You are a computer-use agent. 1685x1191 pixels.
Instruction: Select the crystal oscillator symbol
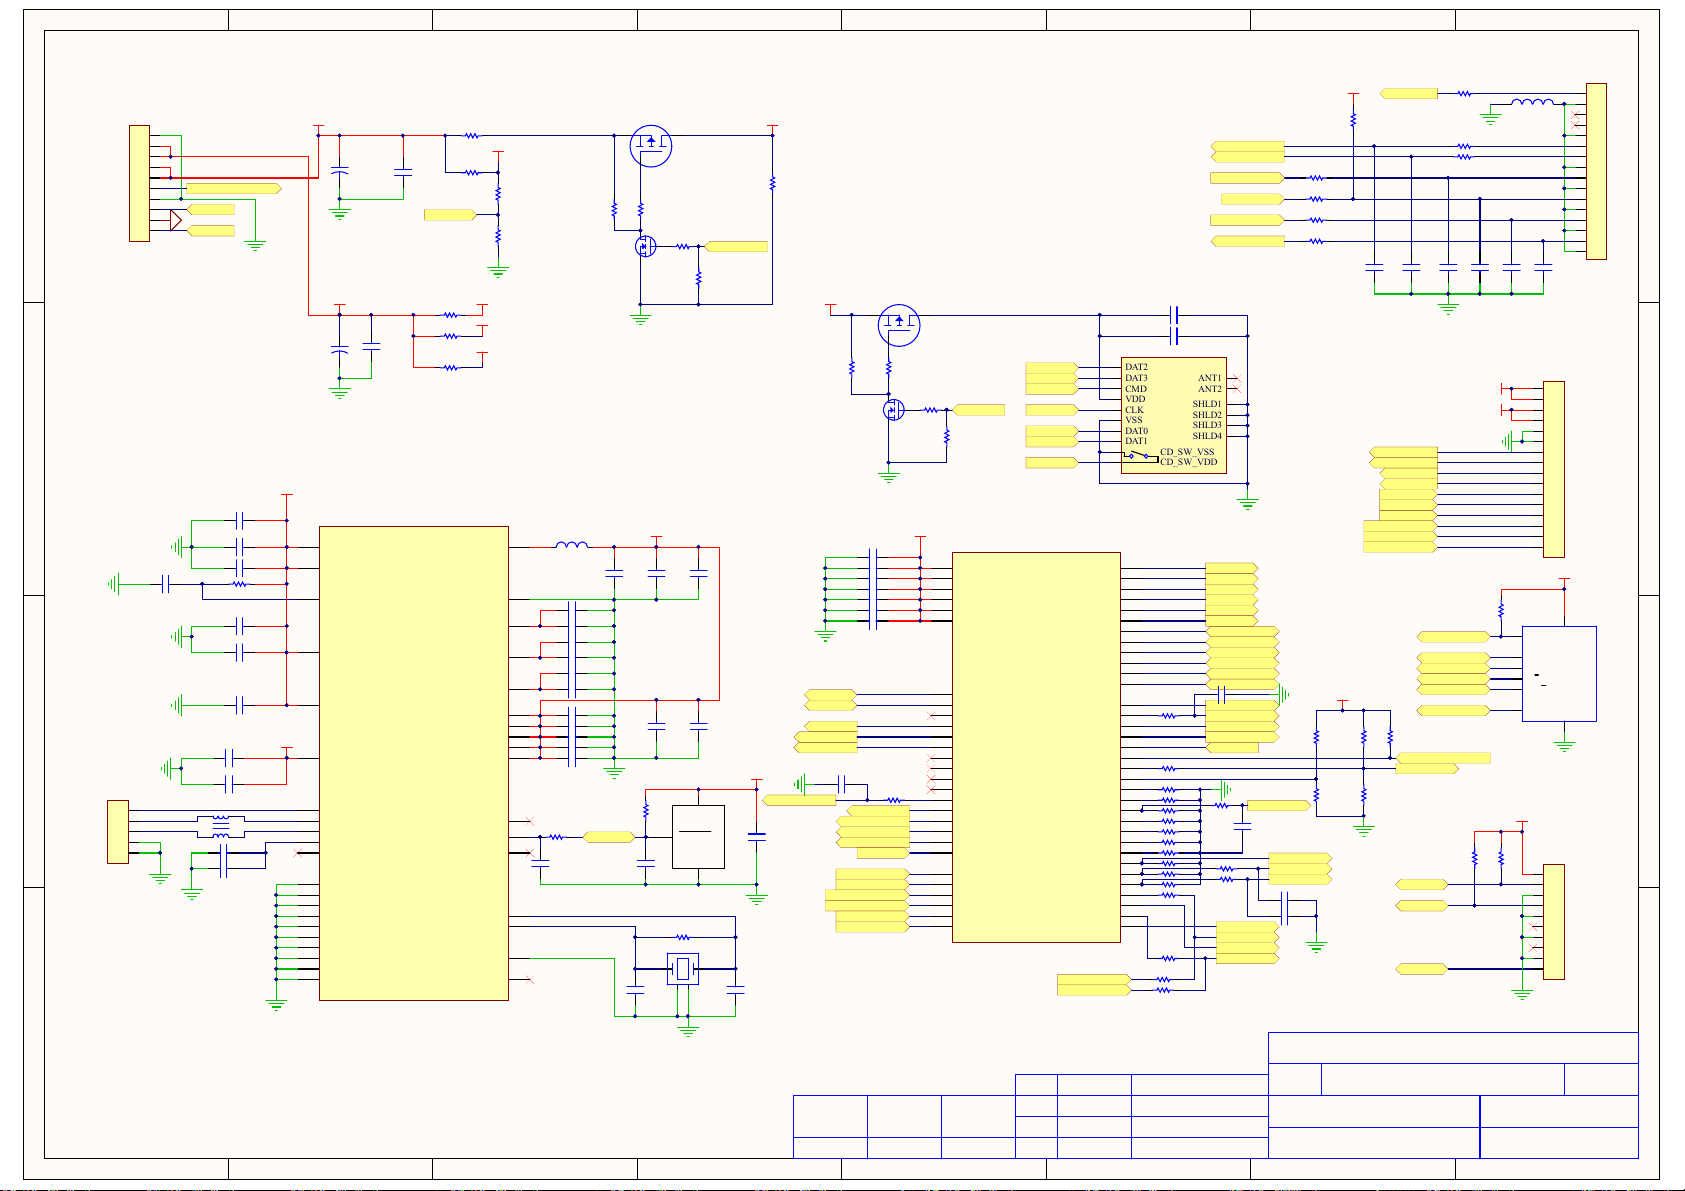pyautogui.click(x=683, y=968)
